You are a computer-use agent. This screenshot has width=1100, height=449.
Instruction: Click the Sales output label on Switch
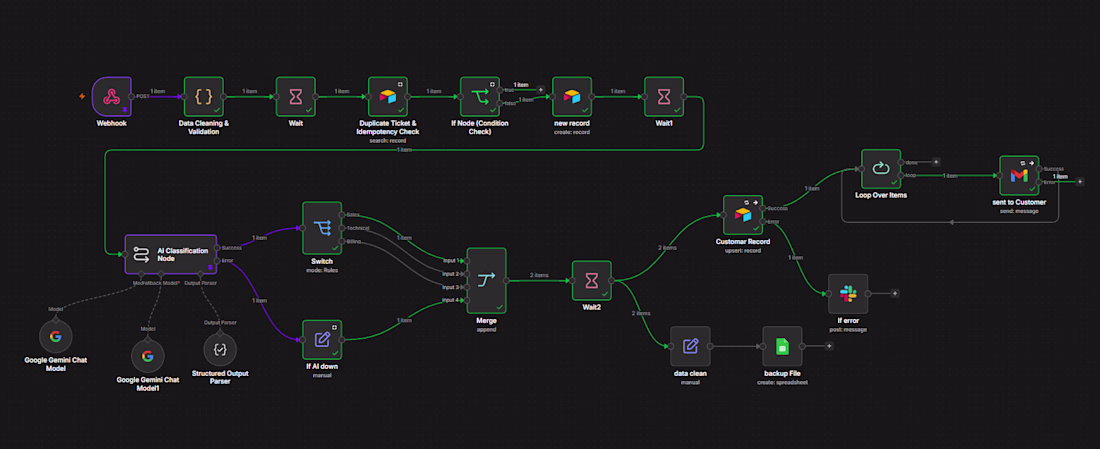[x=353, y=215]
